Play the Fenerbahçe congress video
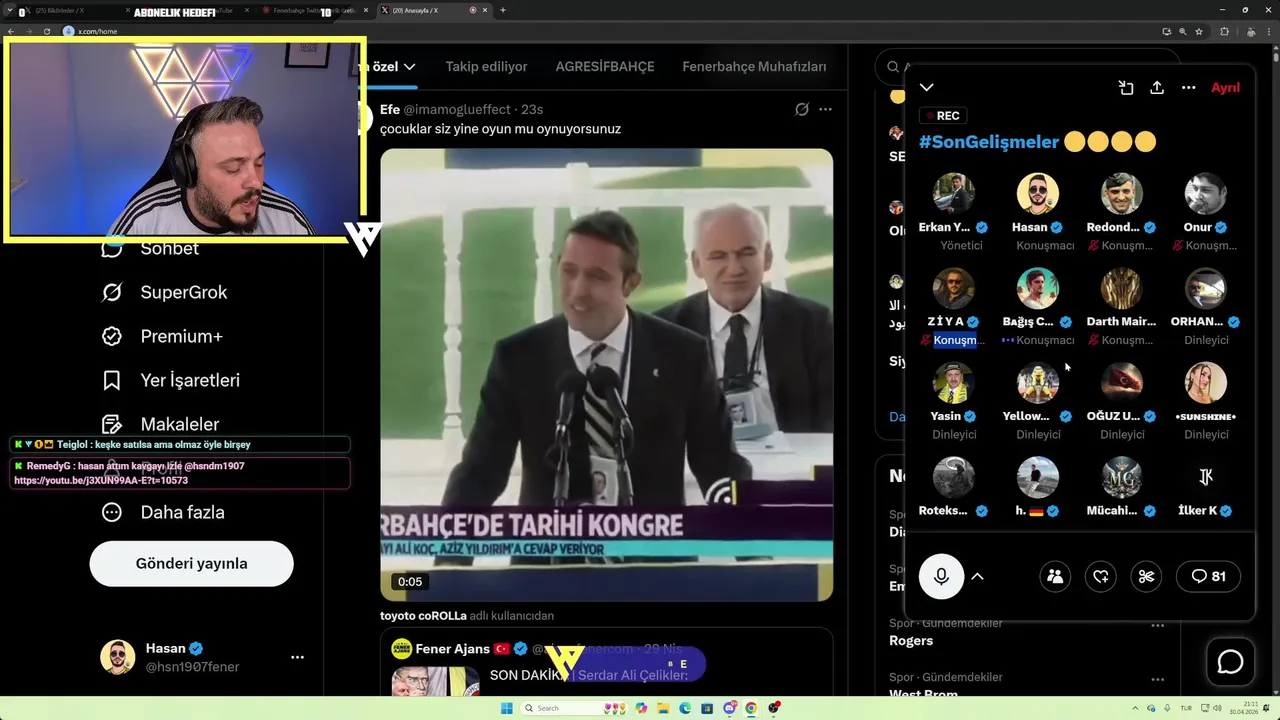Image resolution: width=1280 pixels, height=720 pixels. [606, 375]
